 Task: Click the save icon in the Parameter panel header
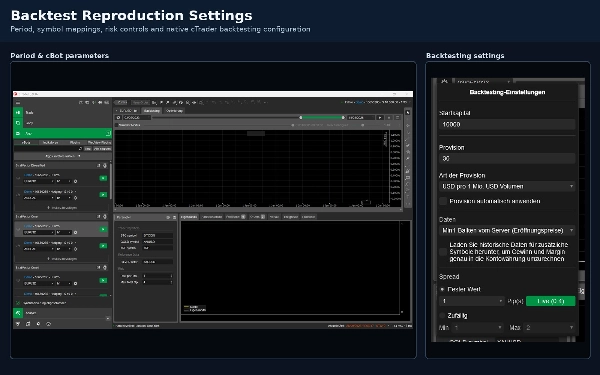[x=174, y=217]
